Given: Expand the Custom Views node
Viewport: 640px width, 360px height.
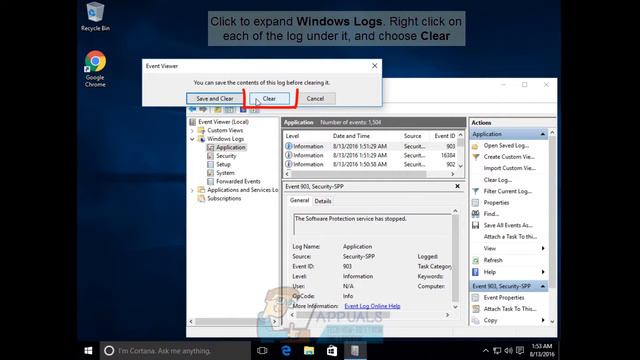Looking at the screenshot, I should (192, 131).
